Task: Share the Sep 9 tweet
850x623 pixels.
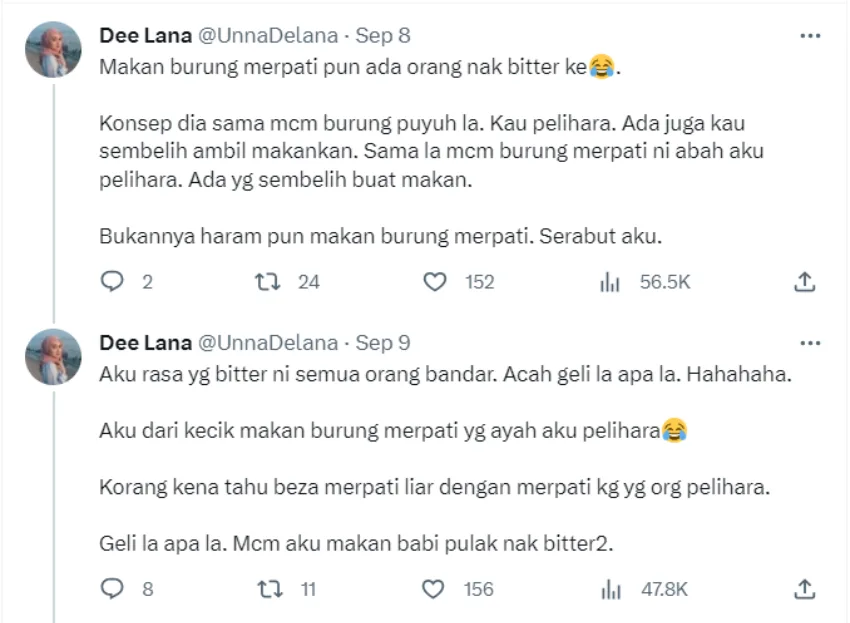Action: pos(804,589)
